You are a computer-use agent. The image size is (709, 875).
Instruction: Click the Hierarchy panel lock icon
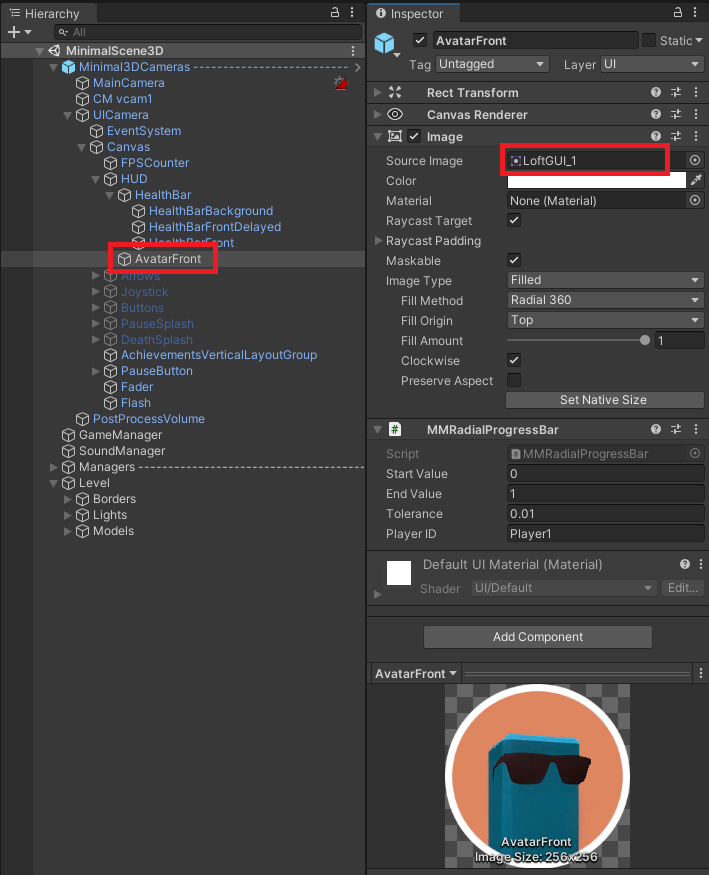(335, 12)
